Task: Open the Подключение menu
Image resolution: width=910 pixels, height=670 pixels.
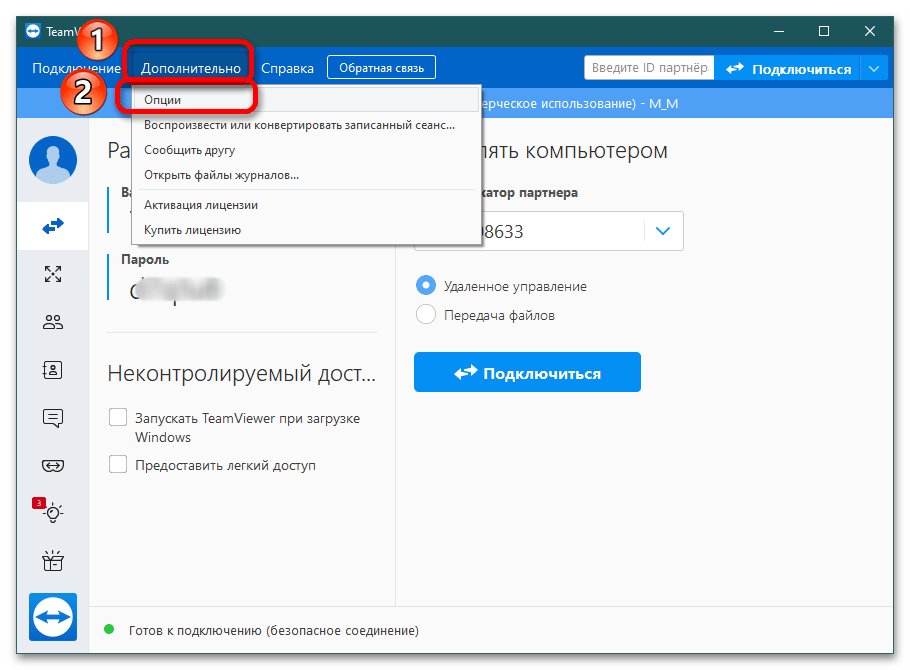Action: click(x=76, y=69)
